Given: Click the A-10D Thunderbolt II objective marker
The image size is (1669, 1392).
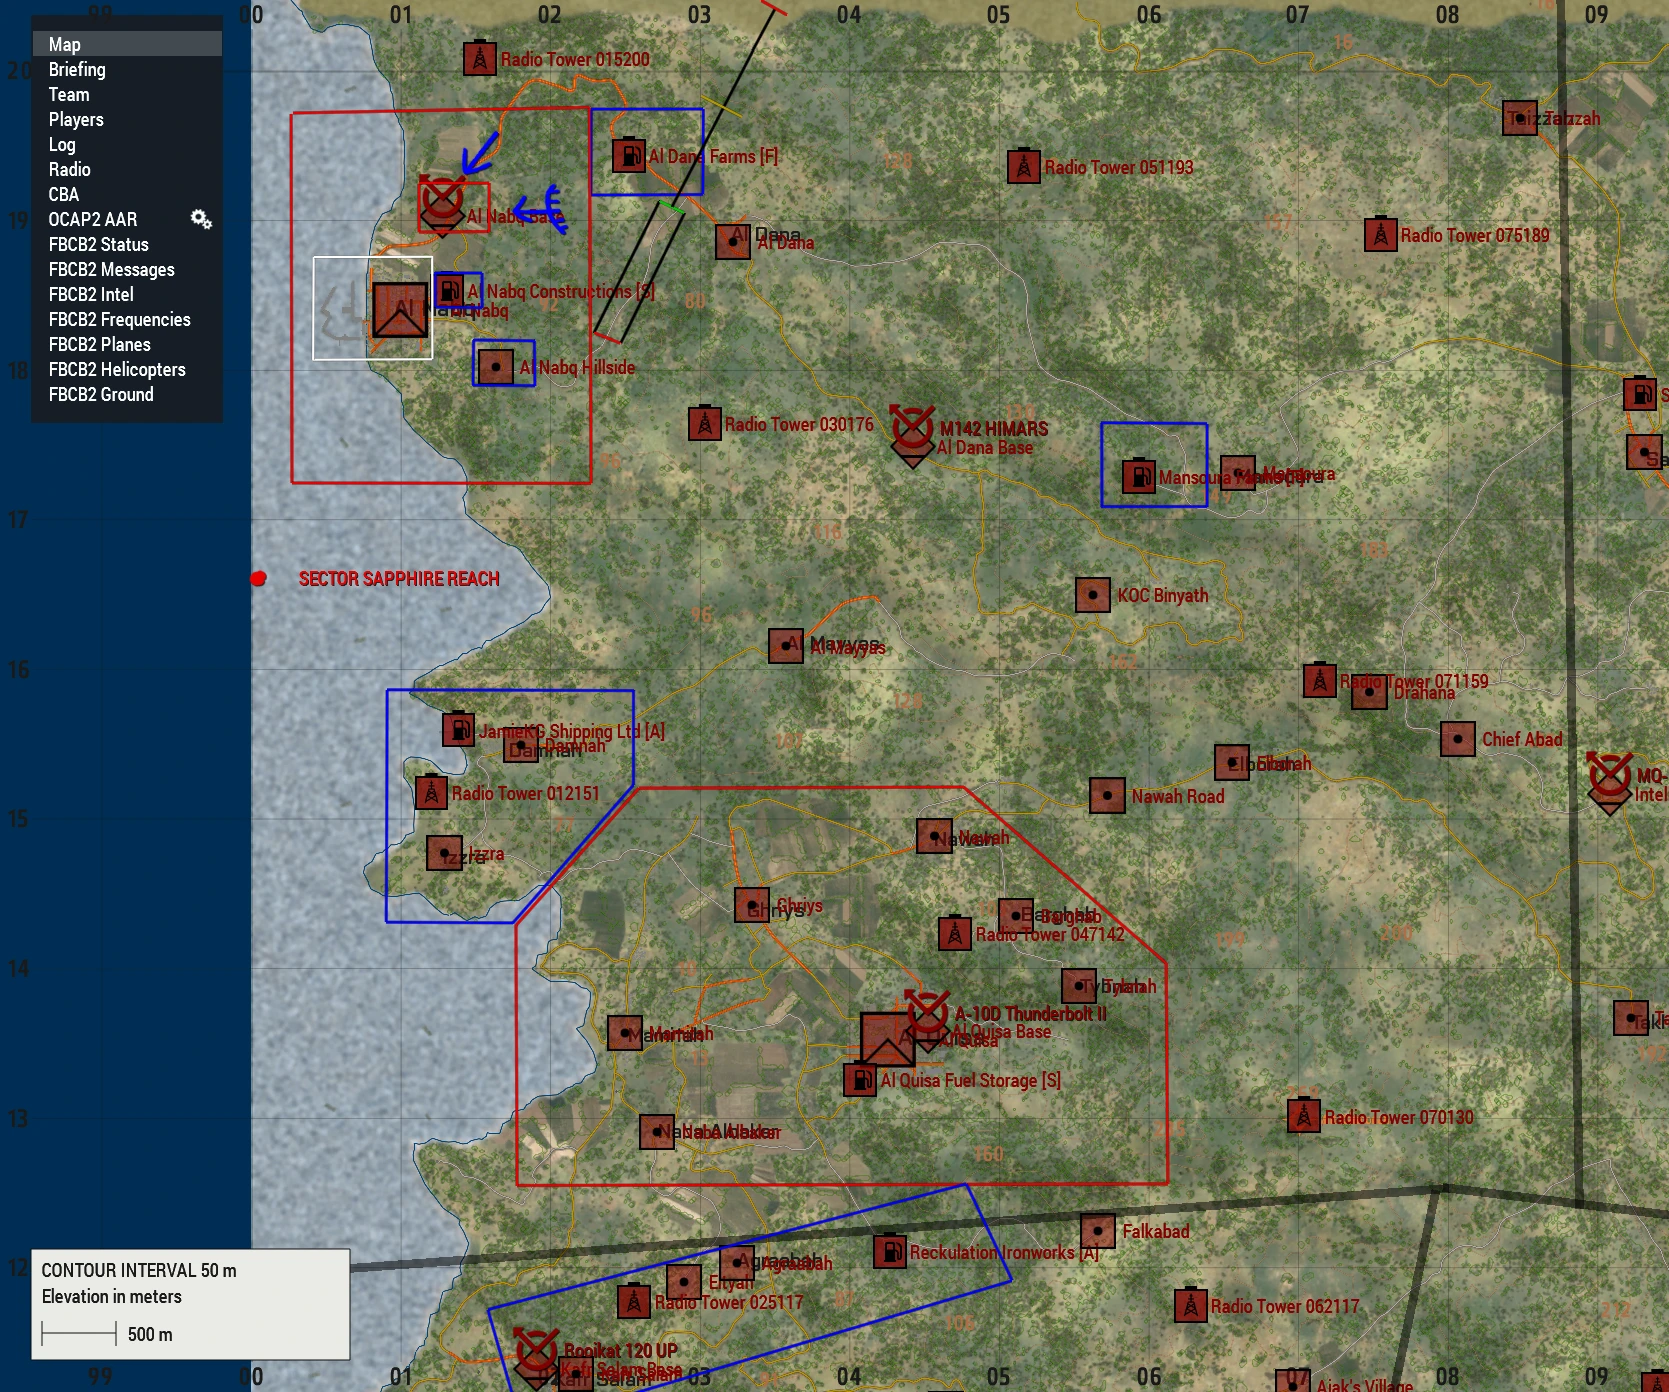Looking at the screenshot, I should tap(927, 1015).
